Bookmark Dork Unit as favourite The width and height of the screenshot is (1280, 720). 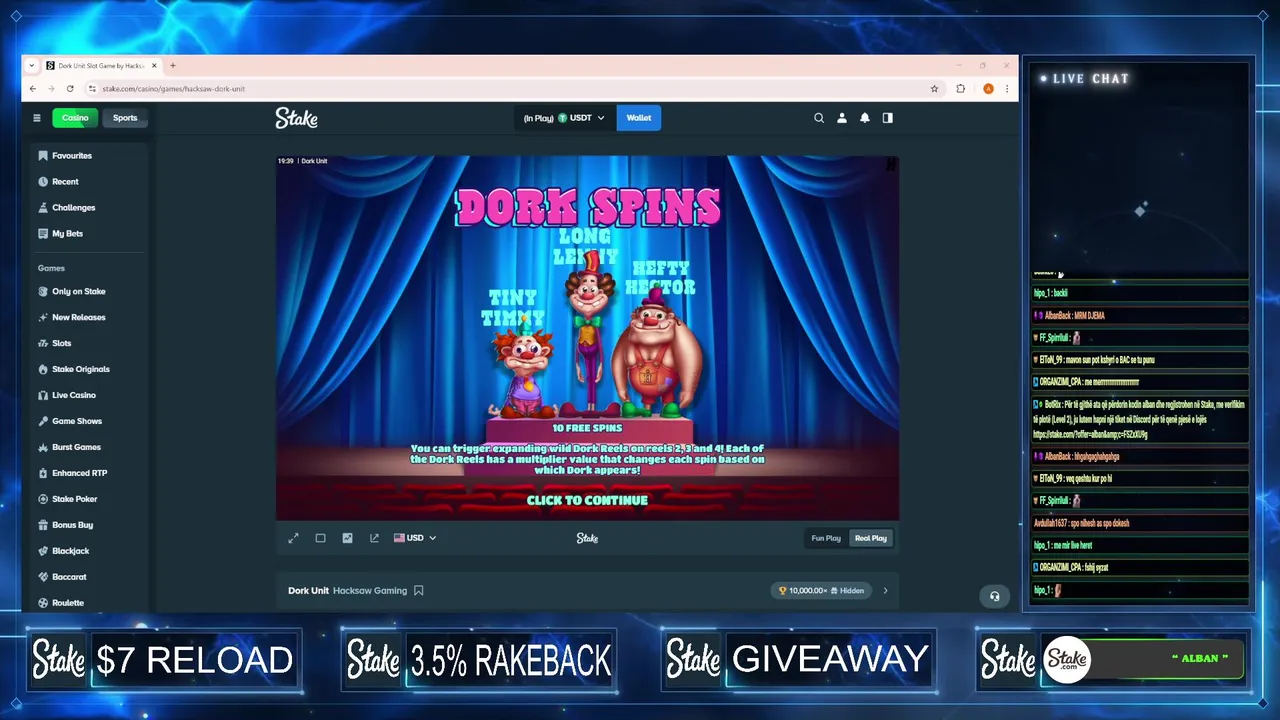click(419, 591)
